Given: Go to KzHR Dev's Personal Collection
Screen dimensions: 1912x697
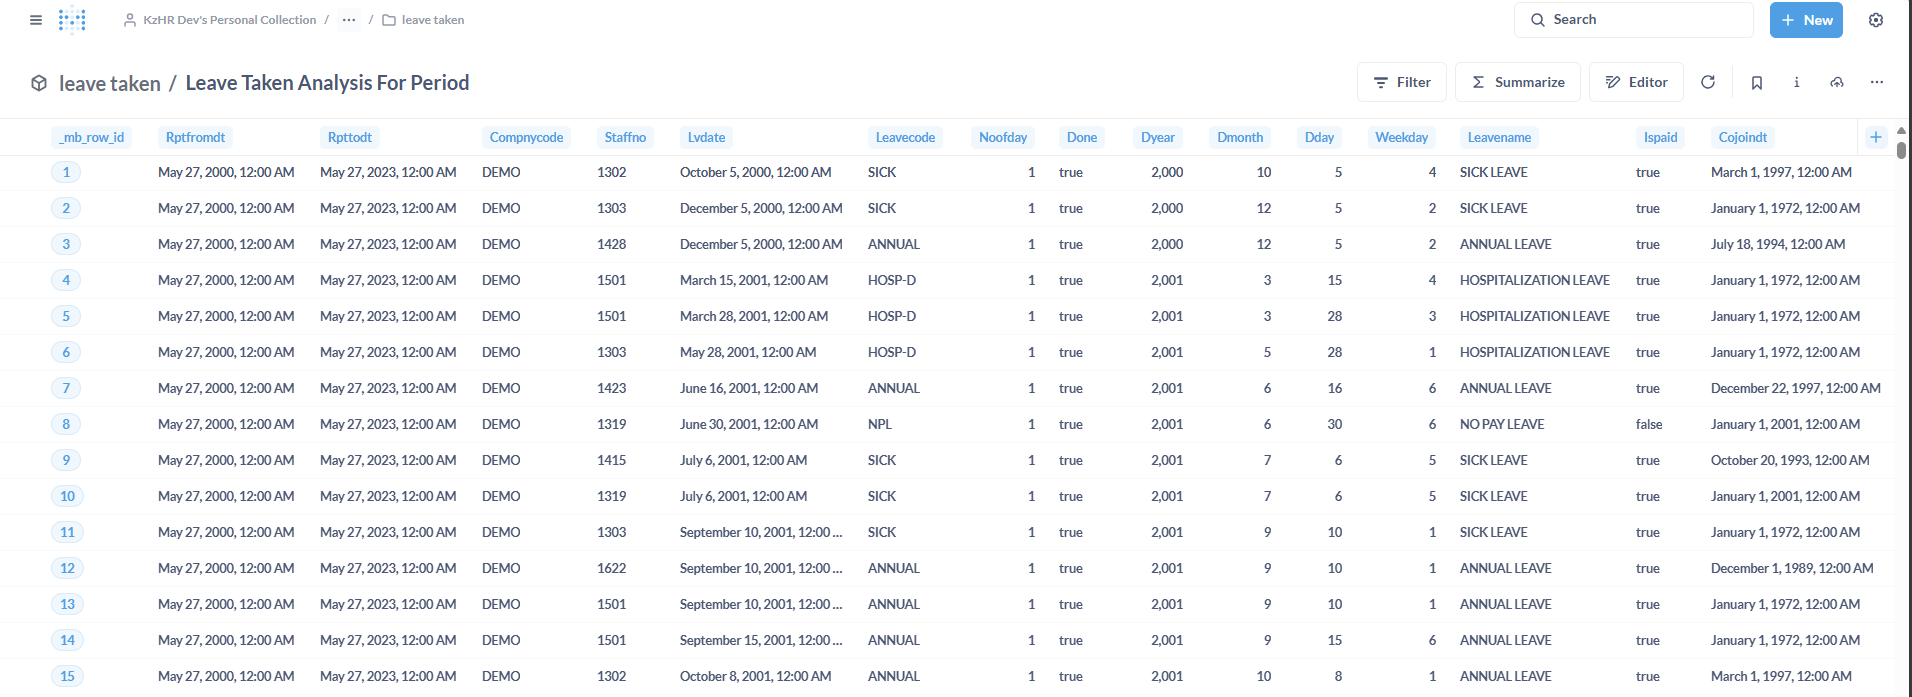Looking at the screenshot, I should pyautogui.click(x=229, y=20).
